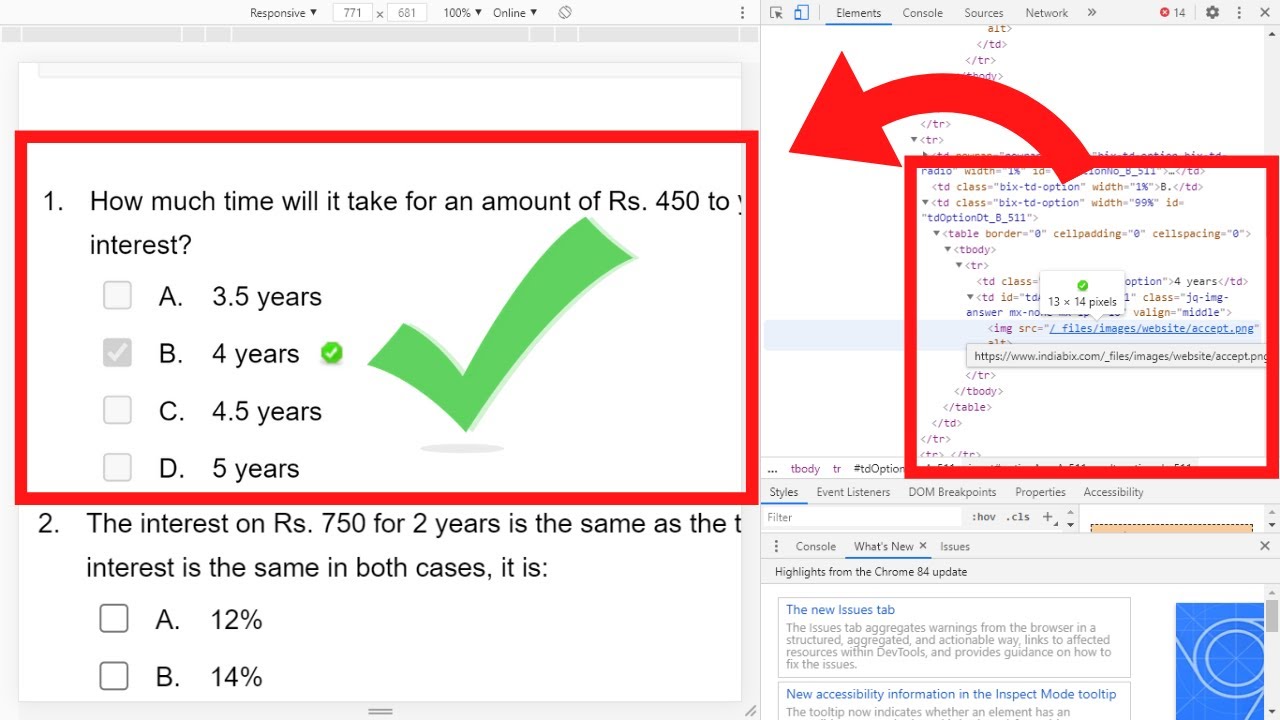Click the Elements panel scroll-up arrow

click(x=1273, y=36)
